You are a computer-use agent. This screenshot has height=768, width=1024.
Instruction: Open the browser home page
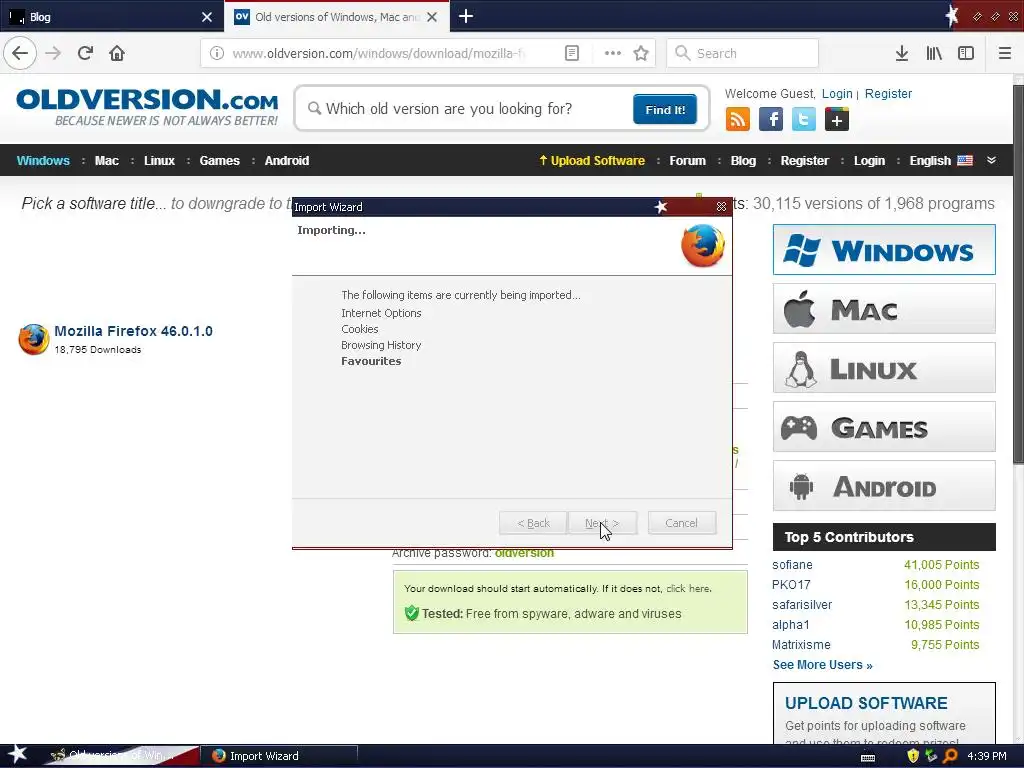117,53
